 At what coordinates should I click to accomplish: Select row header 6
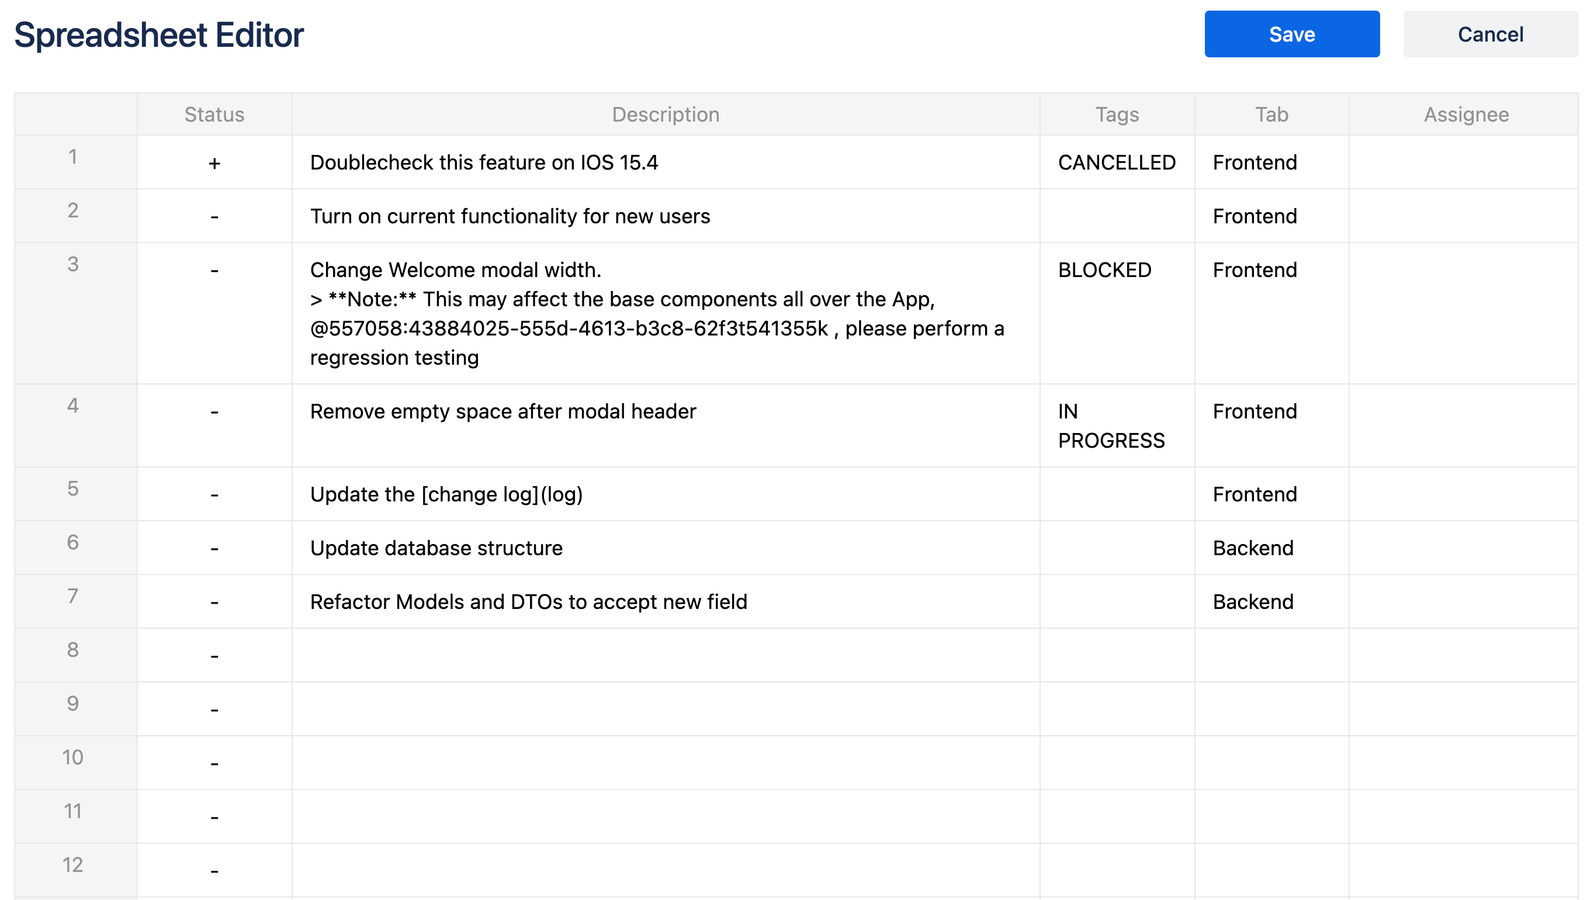coord(75,548)
